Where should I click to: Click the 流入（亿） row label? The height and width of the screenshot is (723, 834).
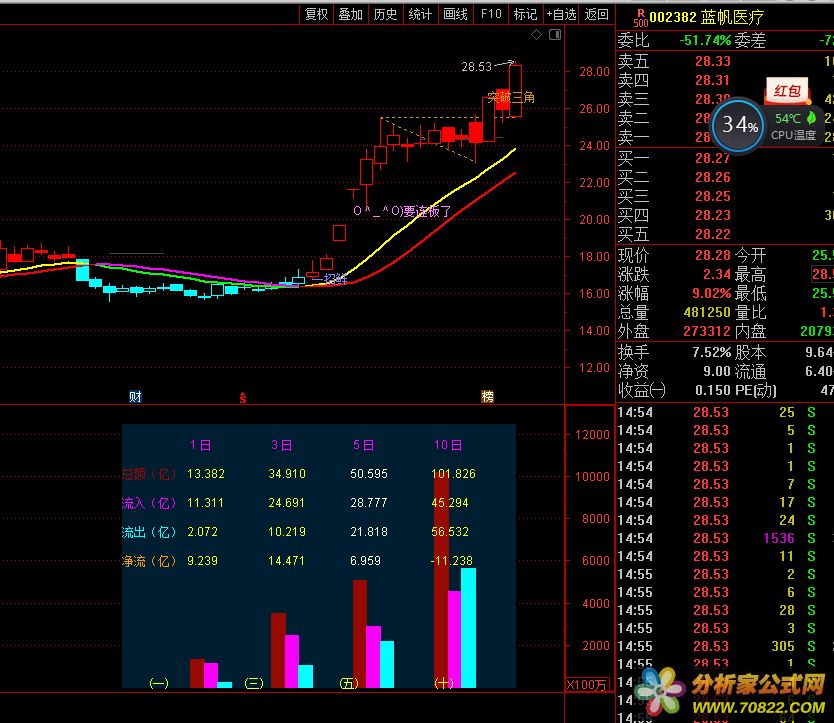(149, 503)
